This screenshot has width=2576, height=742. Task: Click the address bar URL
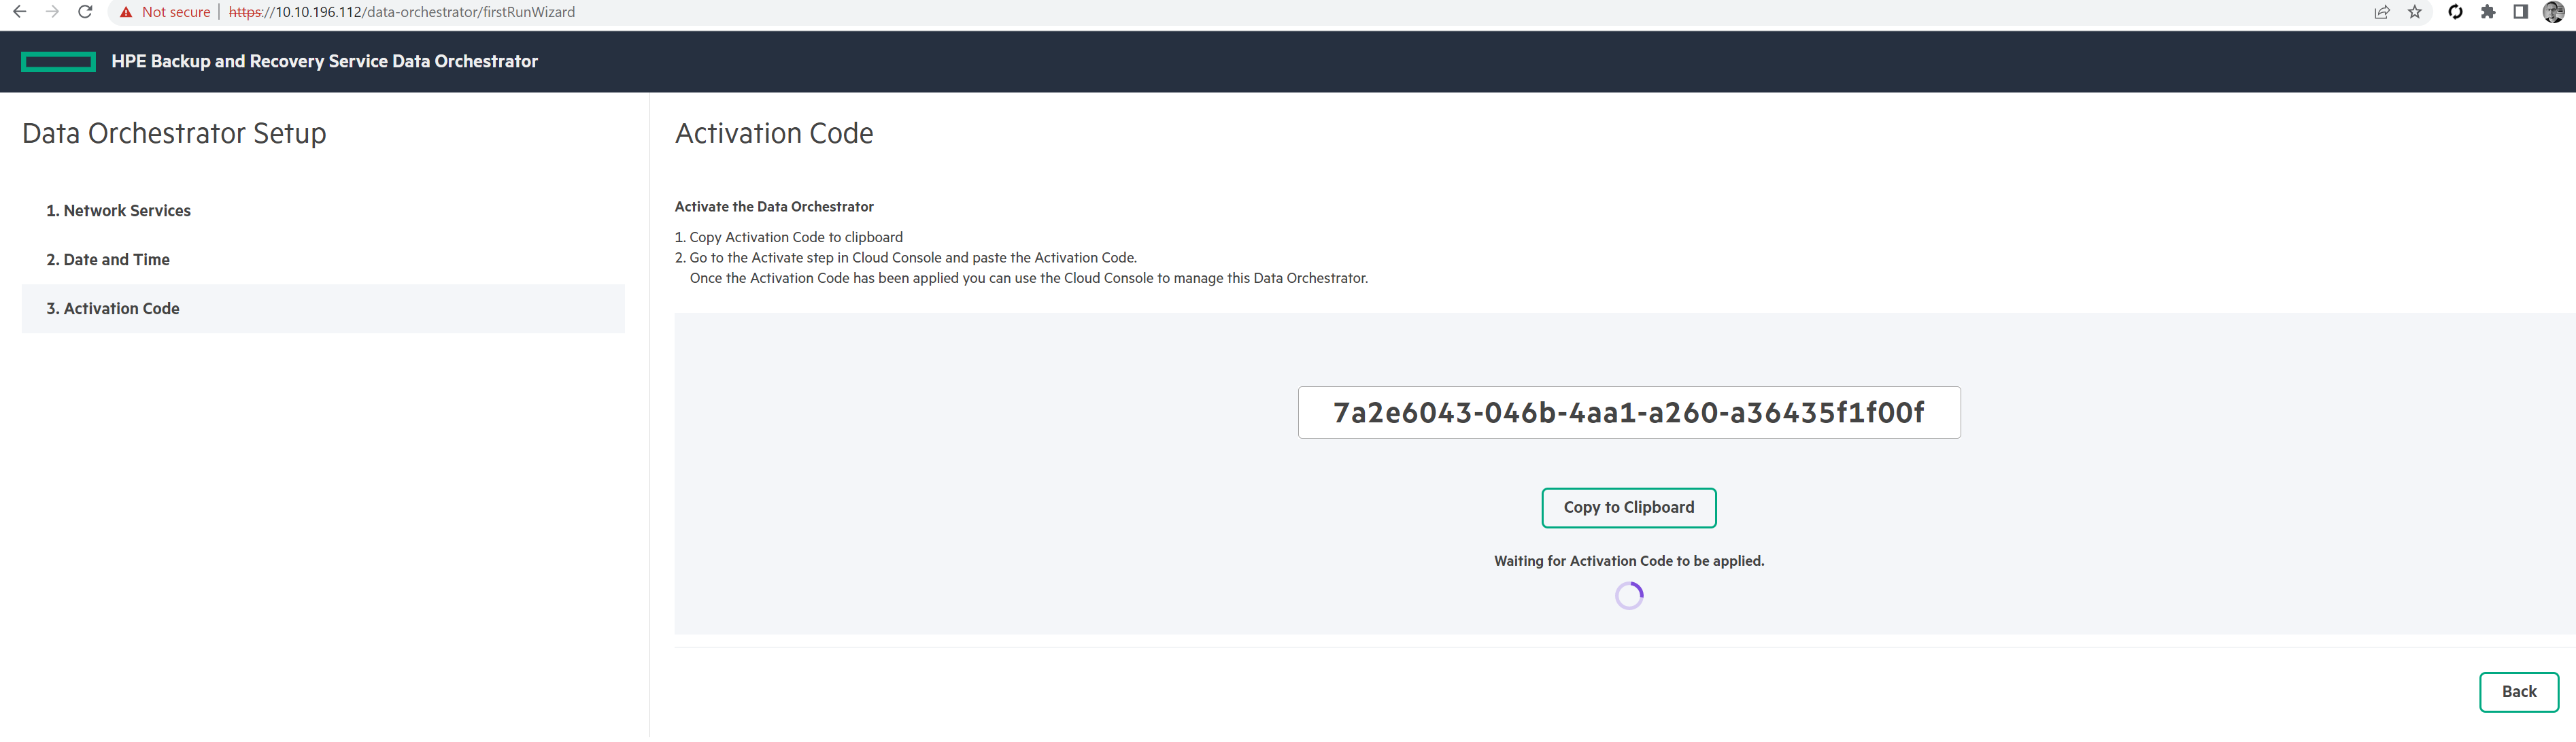402,12
